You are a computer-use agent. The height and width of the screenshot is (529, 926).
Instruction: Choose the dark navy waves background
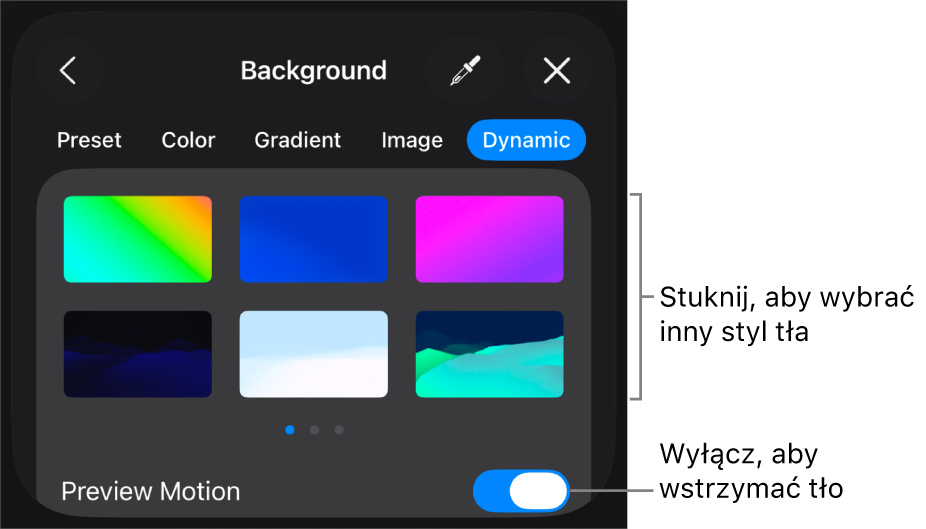point(138,354)
